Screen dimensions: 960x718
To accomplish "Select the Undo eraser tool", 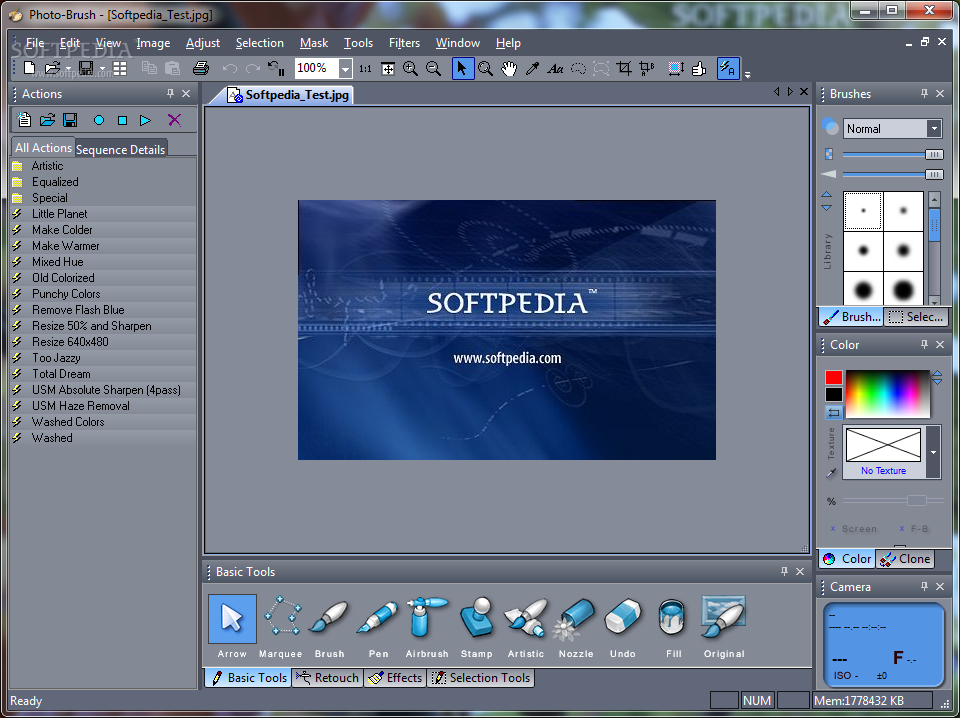I will click(623, 627).
